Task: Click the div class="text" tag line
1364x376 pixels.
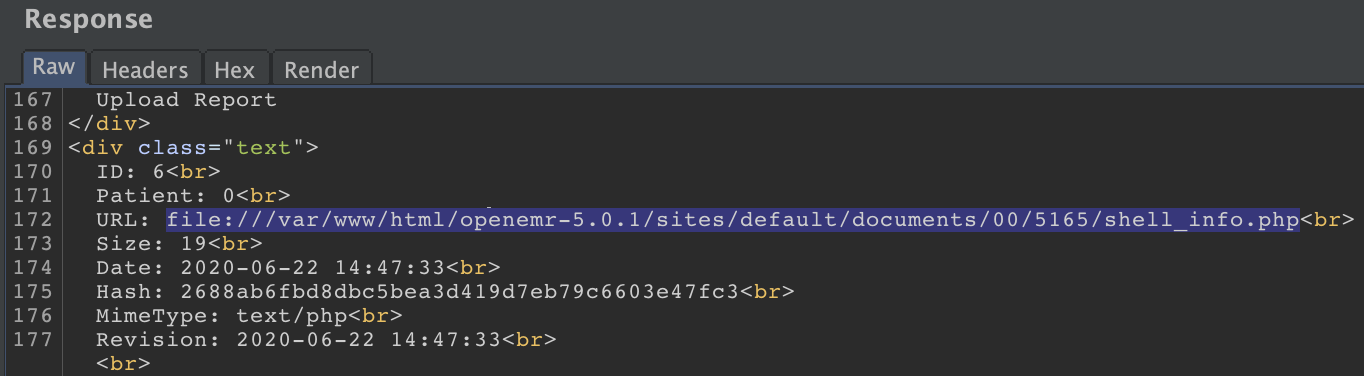Action: tap(193, 148)
